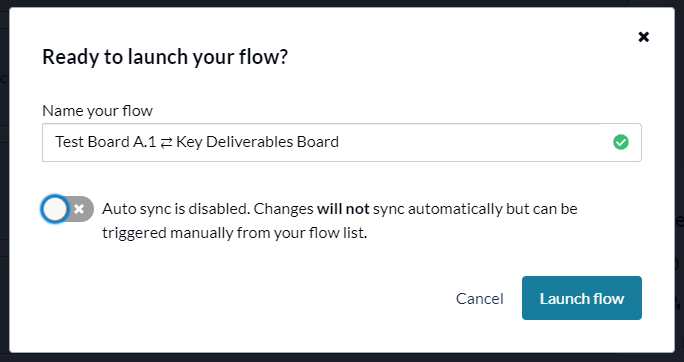Click the round knob of the auto sync toggle
This screenshot has height=362, width=684.
(x=55, y=209)
